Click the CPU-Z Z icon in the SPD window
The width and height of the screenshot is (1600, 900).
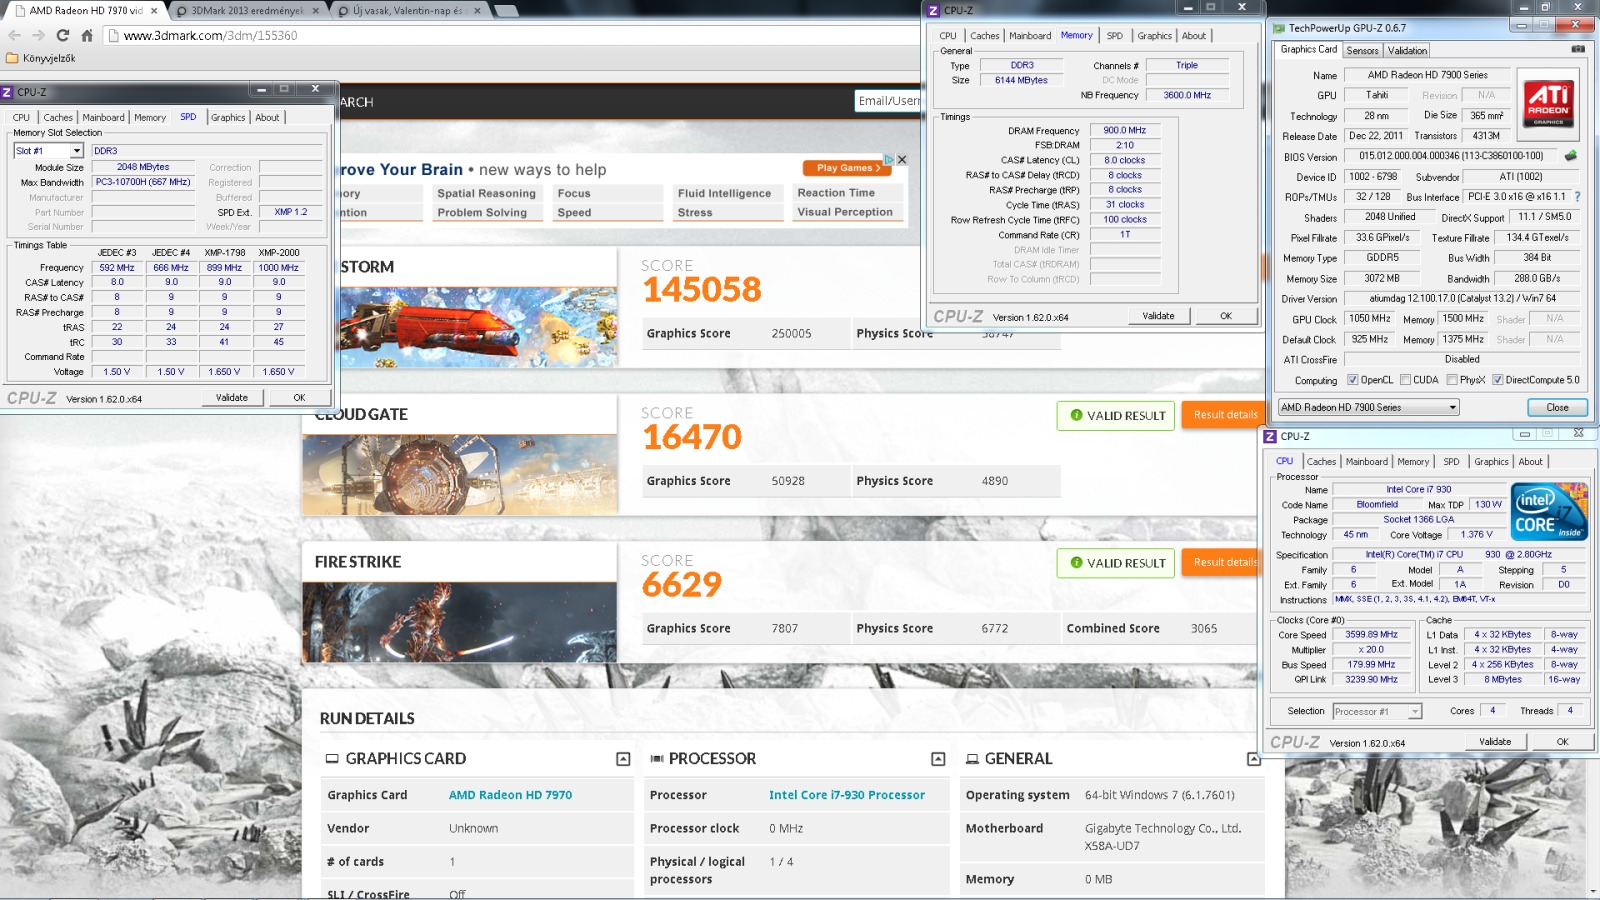tap(7, 92)
